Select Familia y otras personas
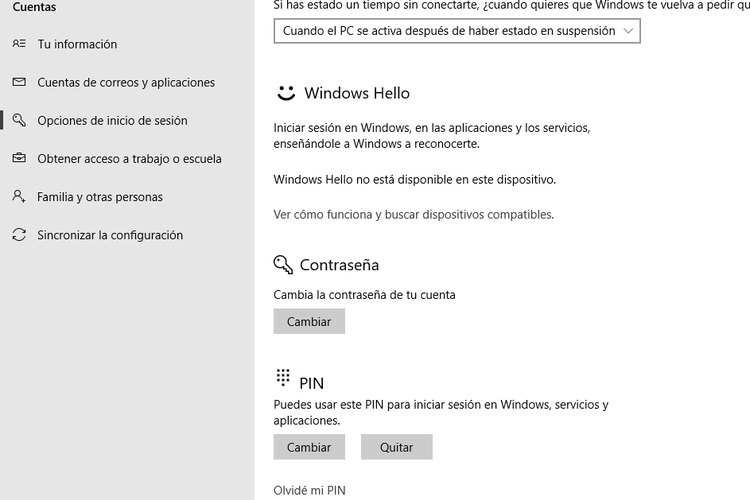This screenshot has width=750, height=500. (x=100, y=197)
